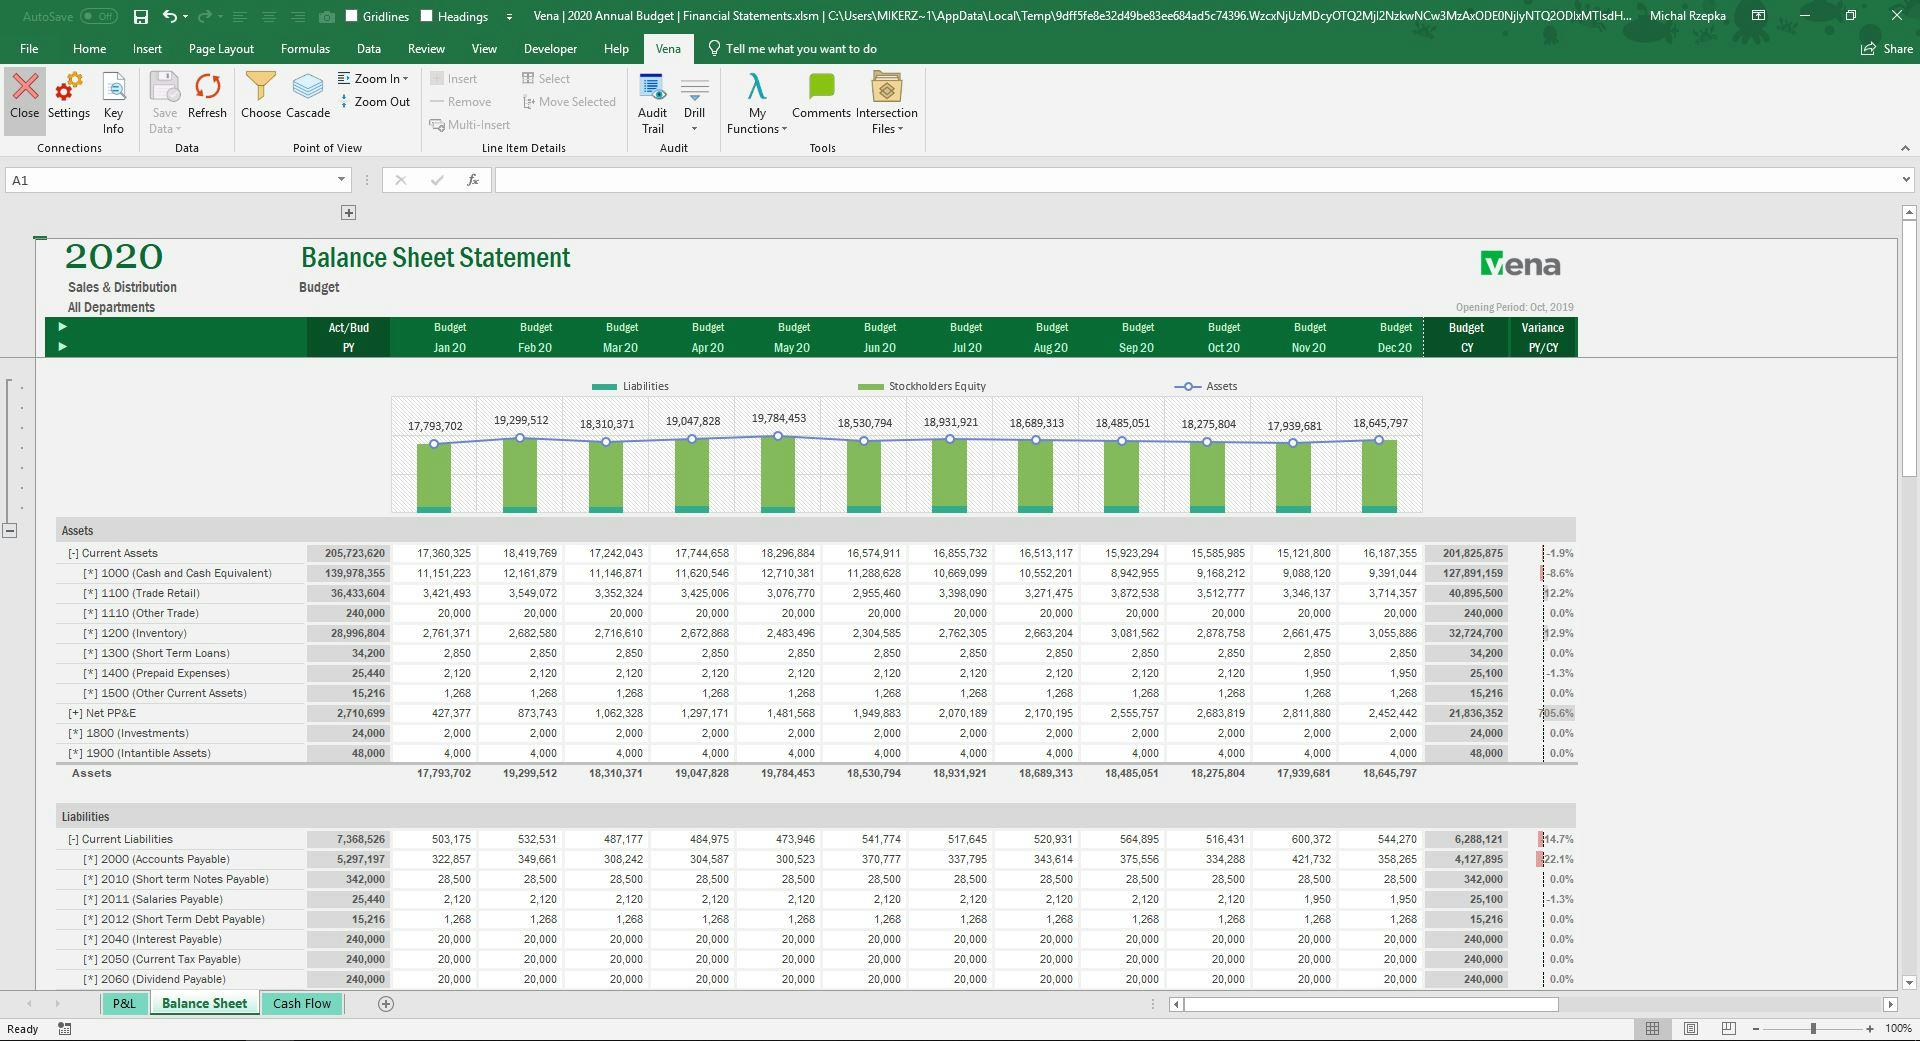Toggle the Gridlines checkbox
This screenshot has height=1041, width=1920.
click(x=351, y=16)
